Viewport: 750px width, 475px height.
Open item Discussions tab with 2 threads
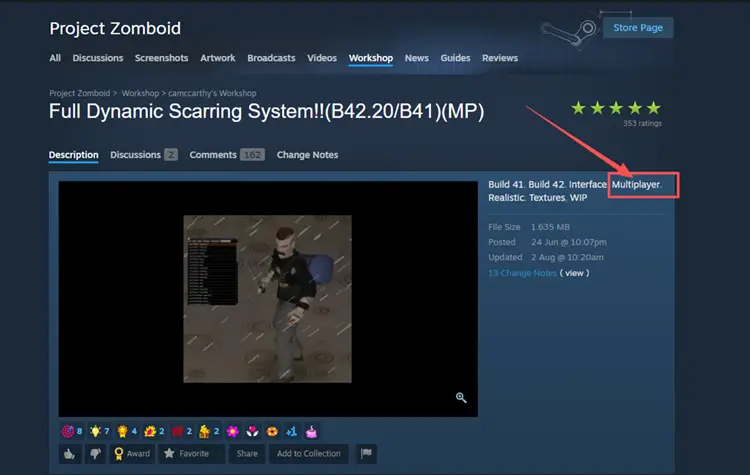[143, 155]
